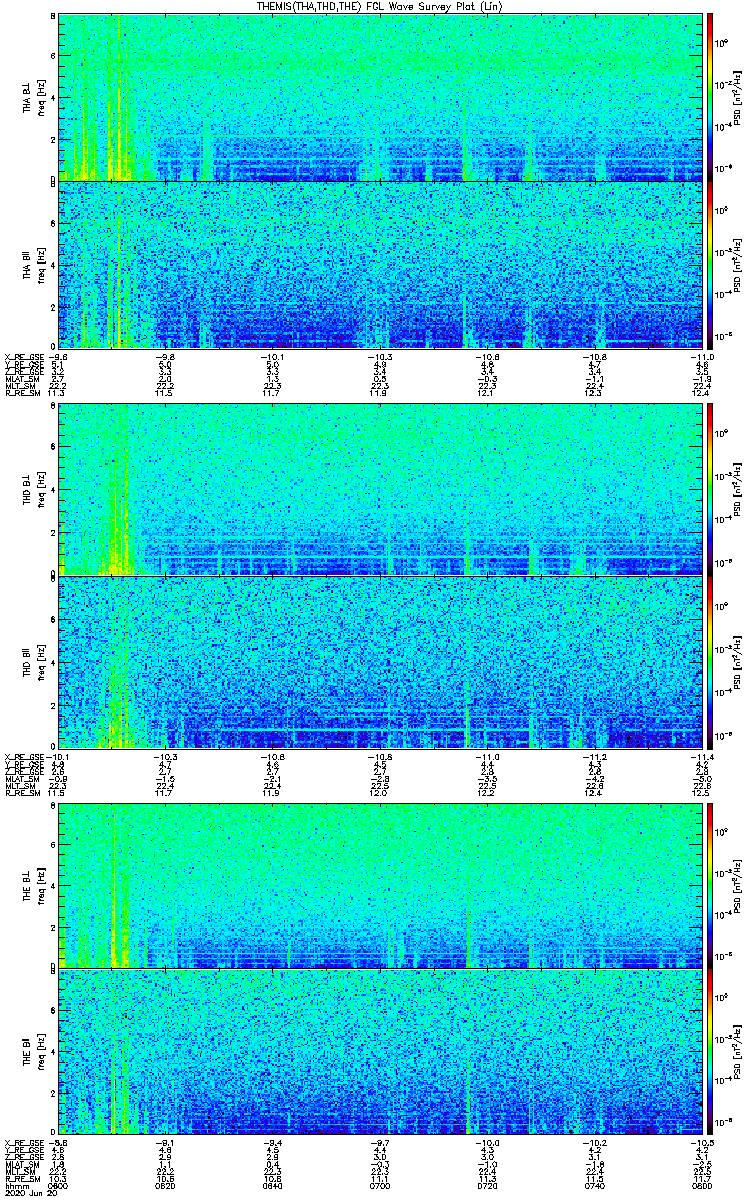Click the 0740 time tick label

[595, 1186]
